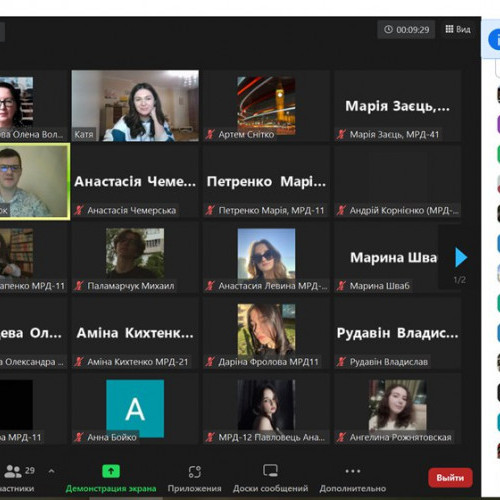Click the page indicator 1/2
The width and height of the screenshot is (500, 500).
(460, 280)
